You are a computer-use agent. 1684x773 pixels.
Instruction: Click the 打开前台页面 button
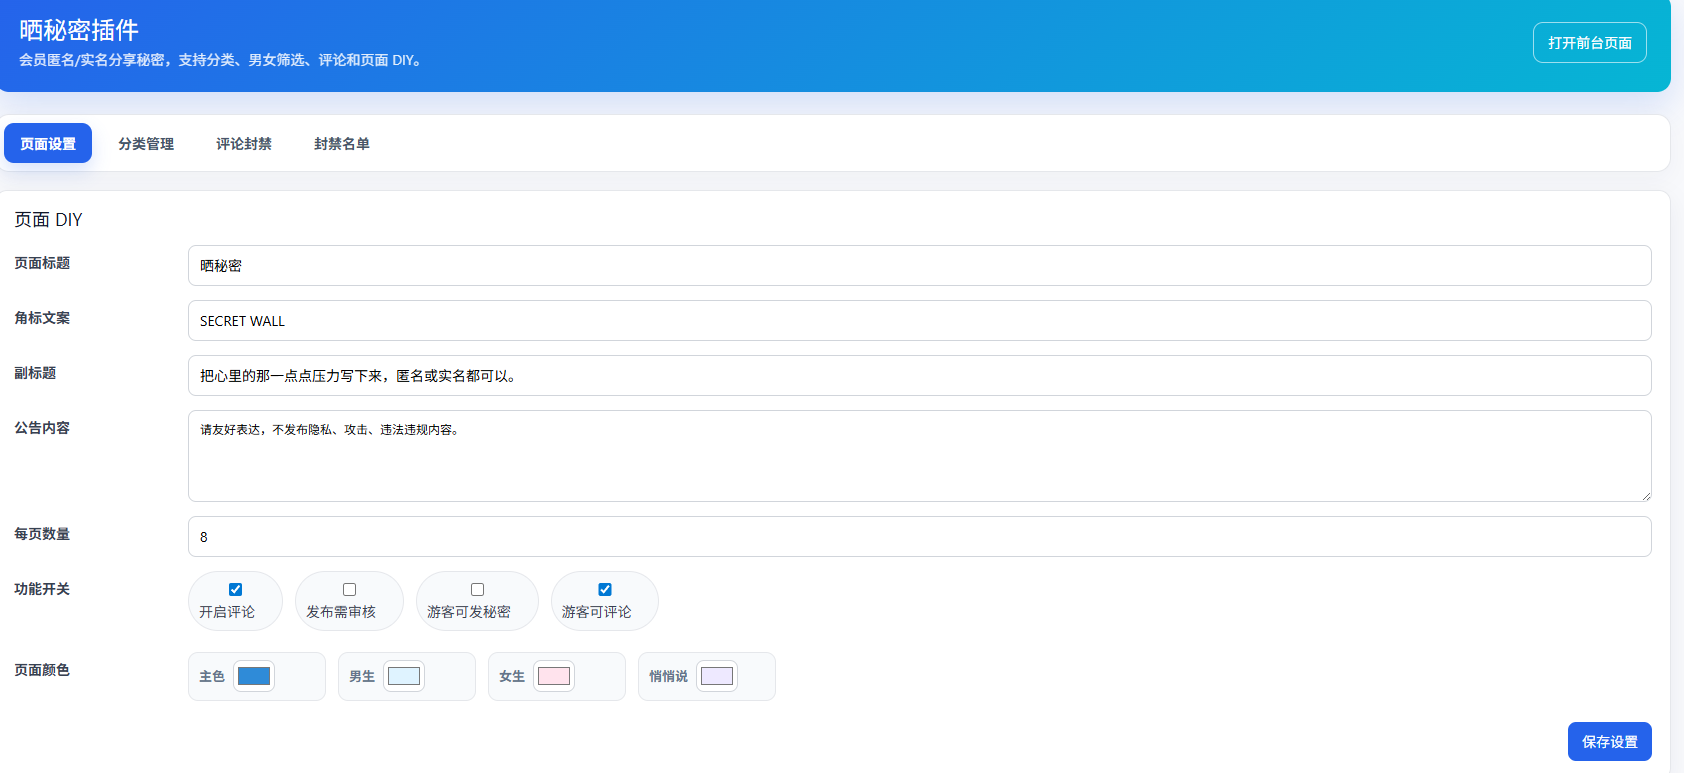tap(1590, 42)
